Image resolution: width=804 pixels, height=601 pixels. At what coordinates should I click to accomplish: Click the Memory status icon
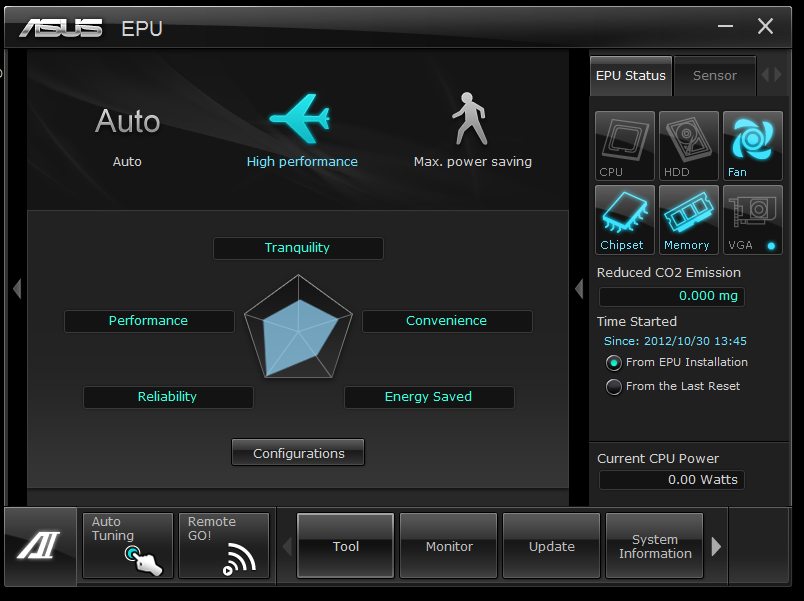[688, 219]
